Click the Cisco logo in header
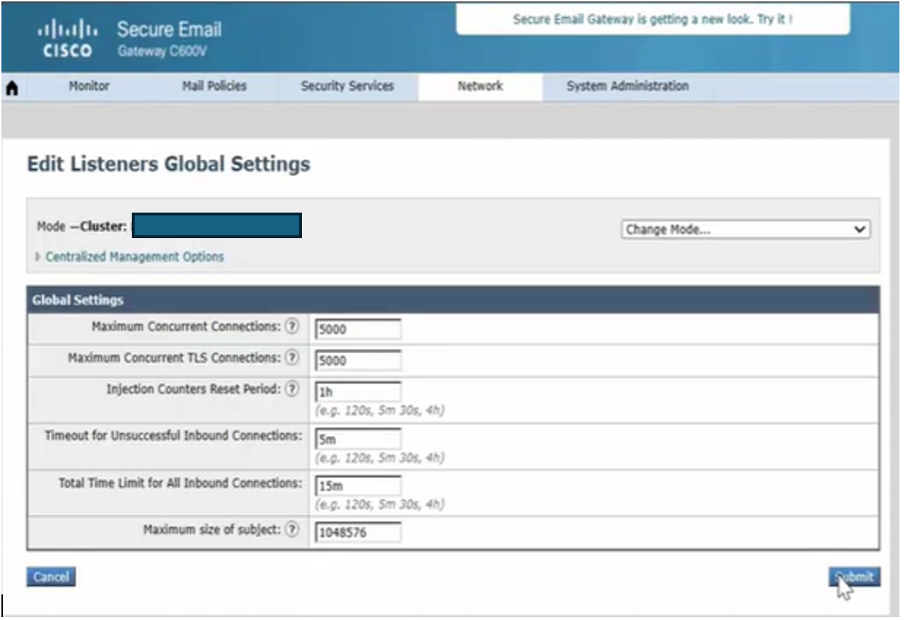904x620 pixels. coord(68,38)
